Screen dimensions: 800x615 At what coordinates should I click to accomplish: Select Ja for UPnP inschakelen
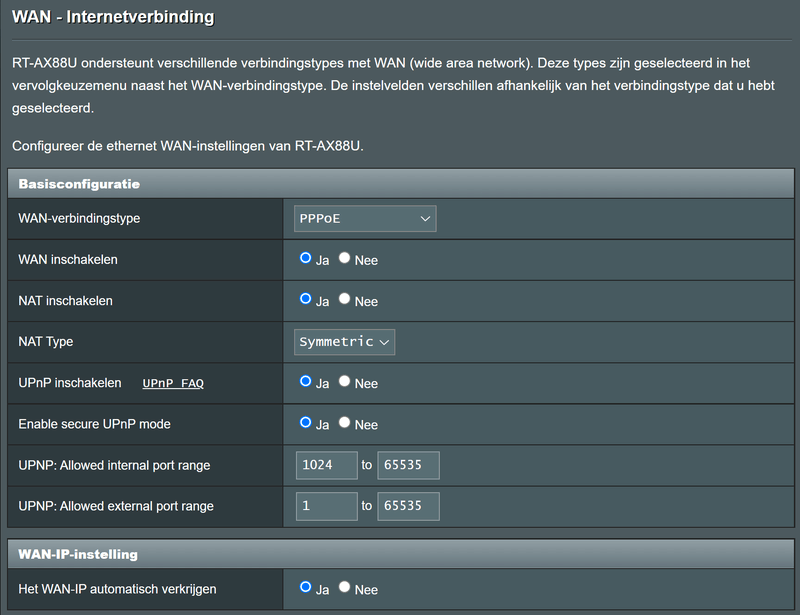click(306, 382)
